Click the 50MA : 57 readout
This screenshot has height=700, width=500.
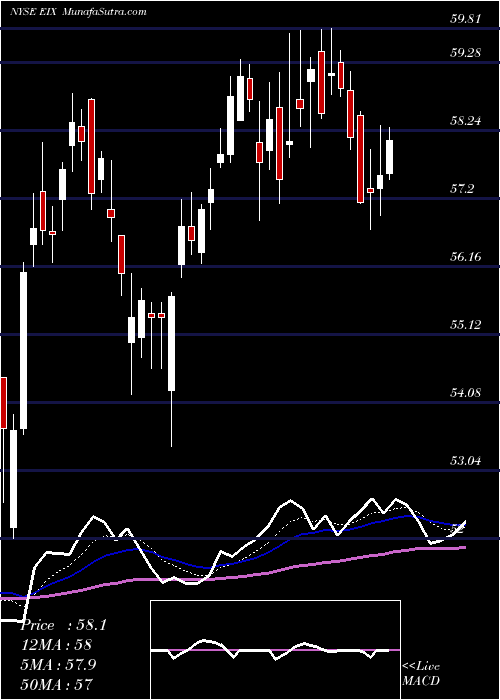click(56, 684)
